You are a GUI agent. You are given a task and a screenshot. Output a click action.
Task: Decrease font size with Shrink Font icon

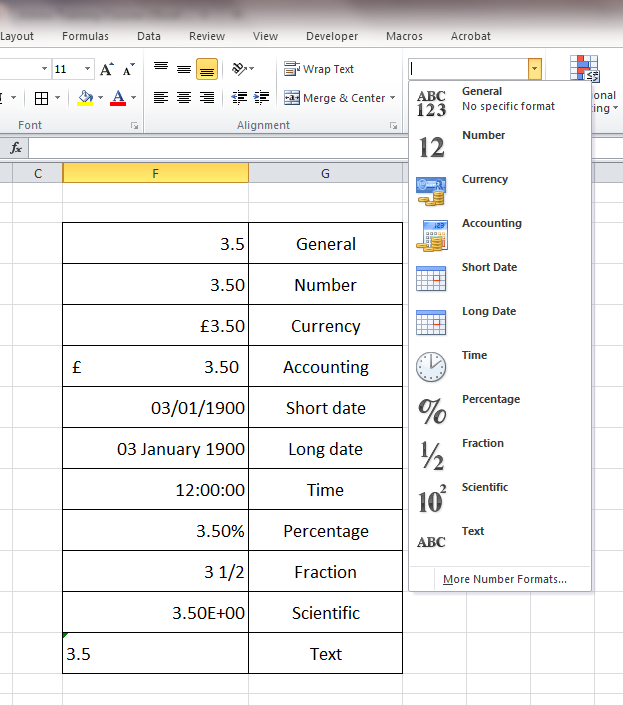(x=129, y=69)
